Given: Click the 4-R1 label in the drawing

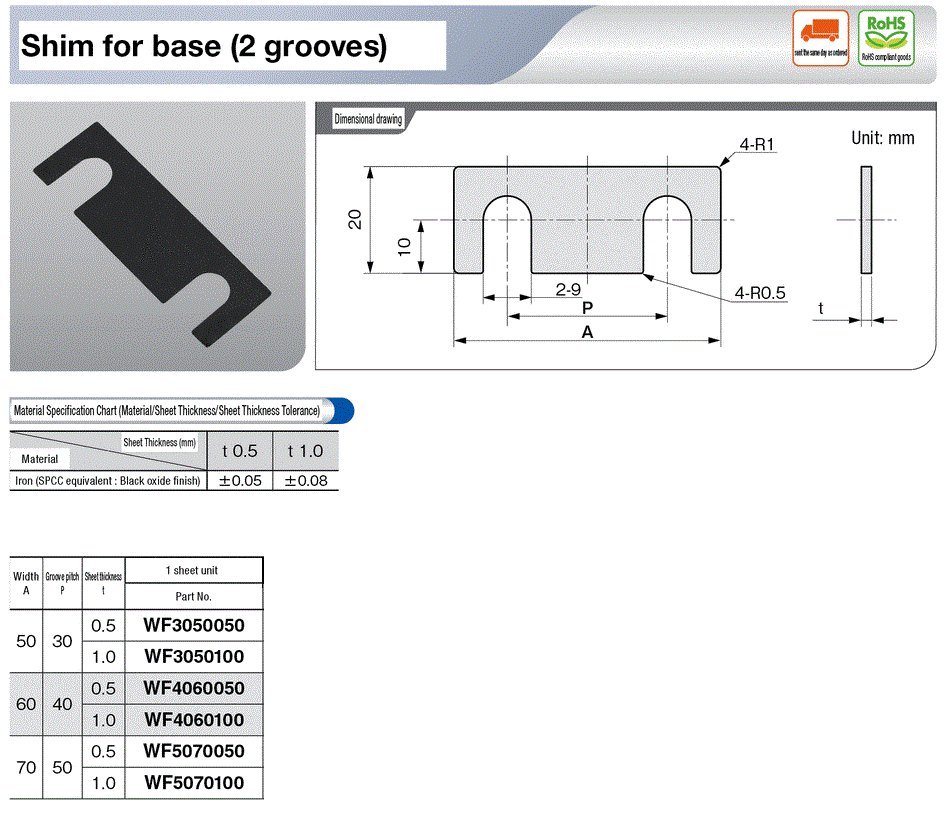Looking at the screenshot, I should click(x=758, y=145).
